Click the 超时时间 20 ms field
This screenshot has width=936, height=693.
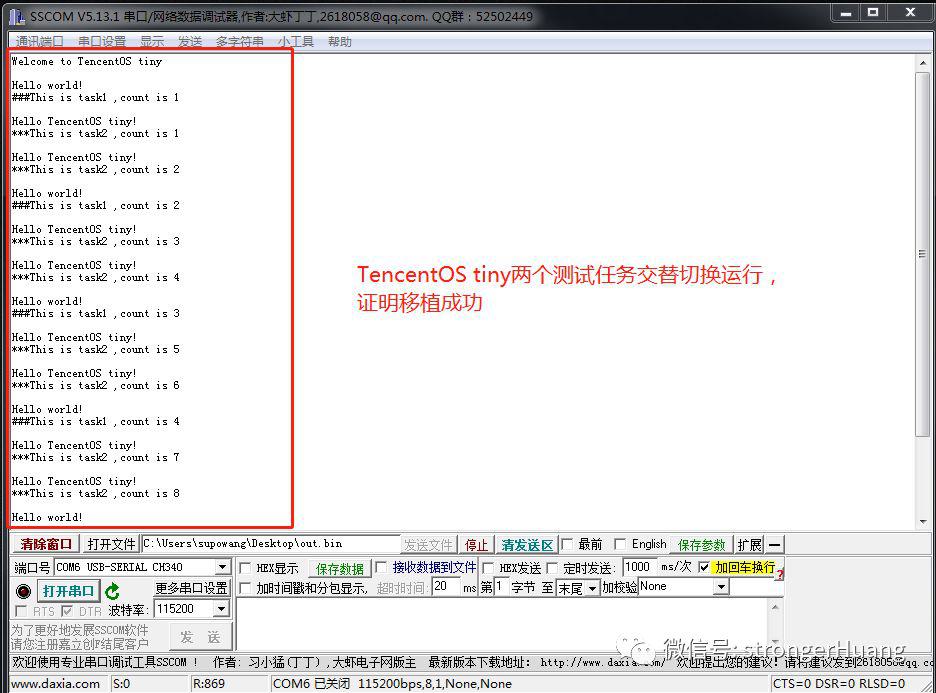446,587
